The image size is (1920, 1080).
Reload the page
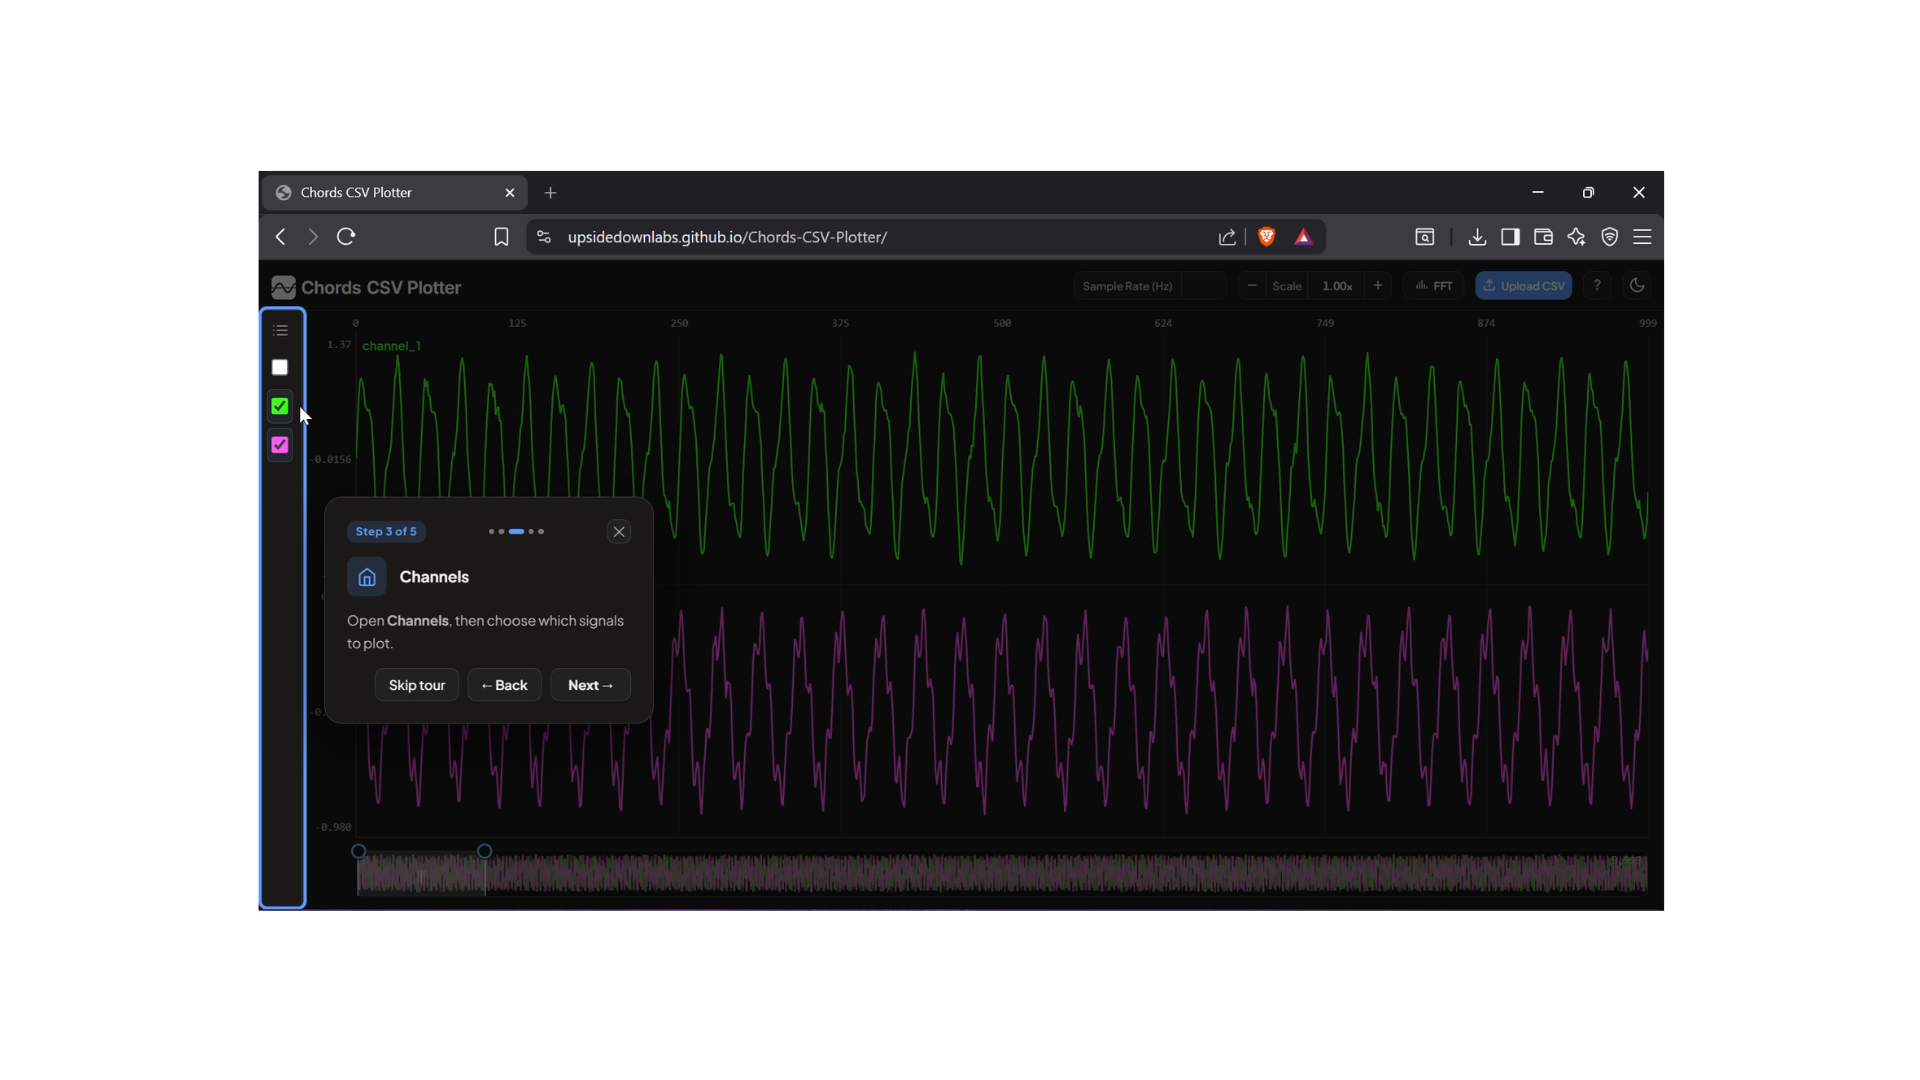pos(346,237)
